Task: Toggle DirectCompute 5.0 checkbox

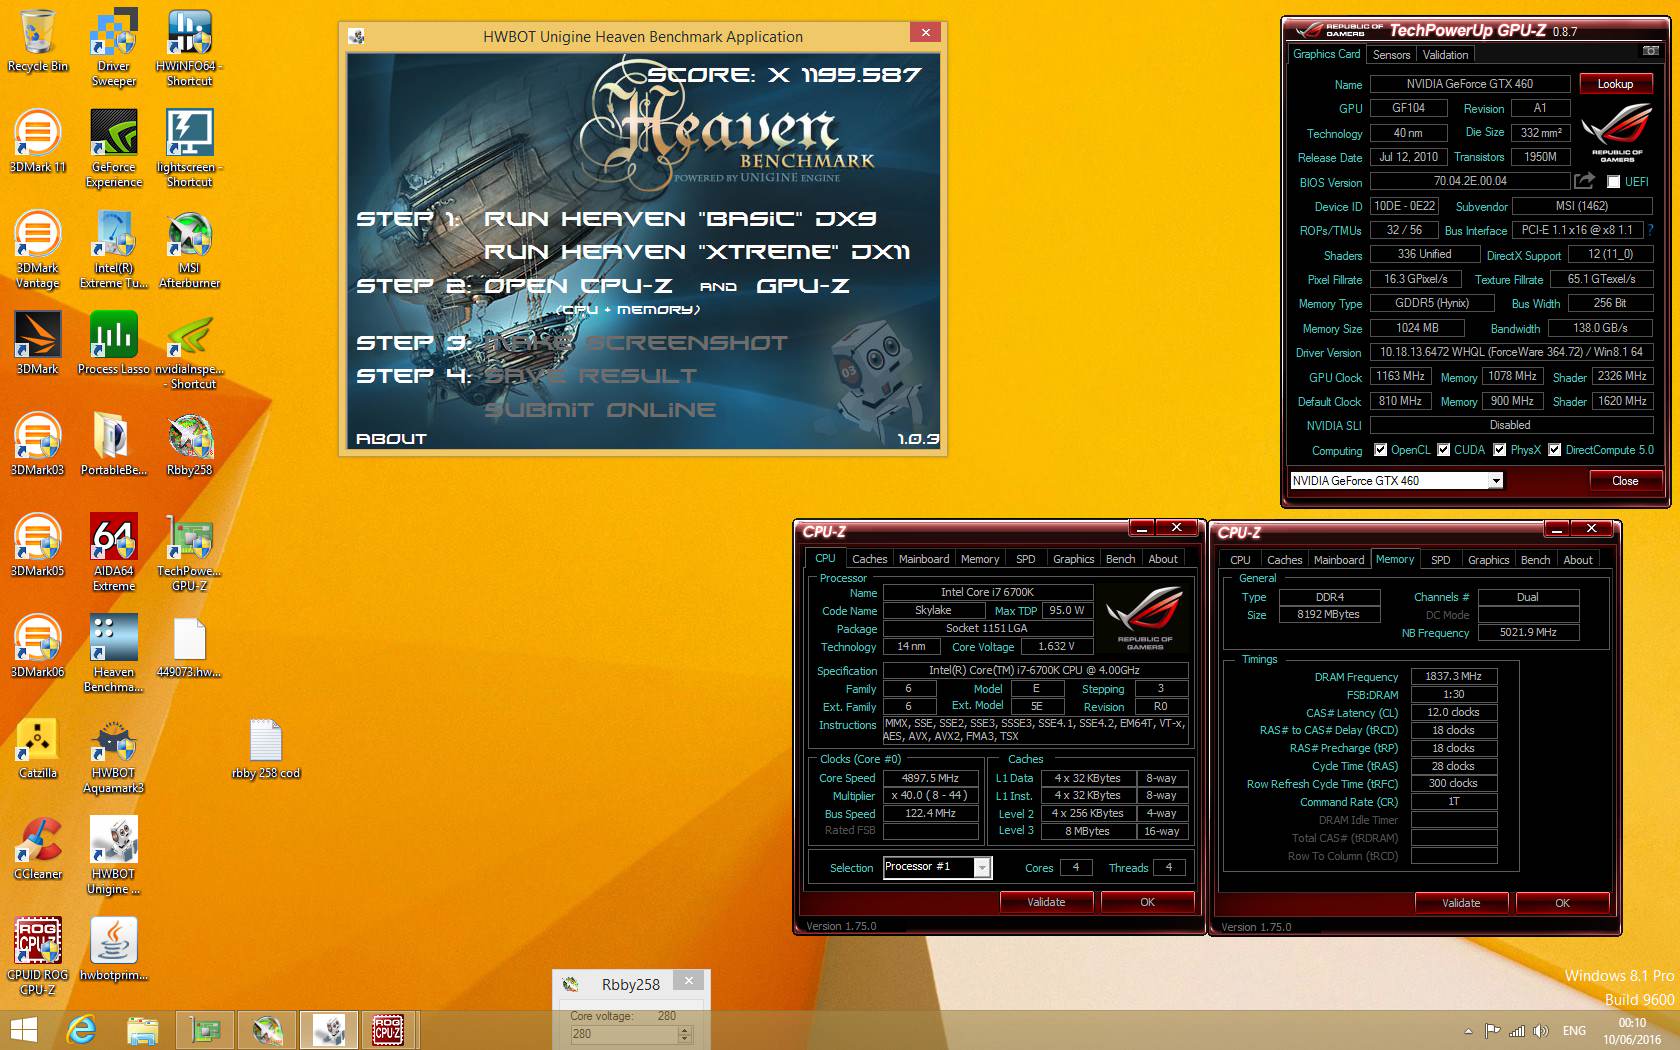Action: 1554,450
